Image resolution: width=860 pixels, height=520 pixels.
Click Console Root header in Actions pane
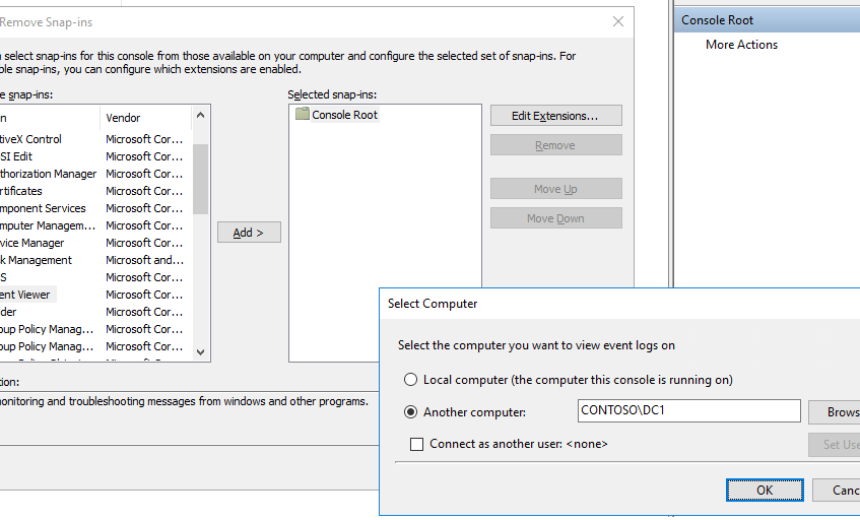click(x=767, y=20)
